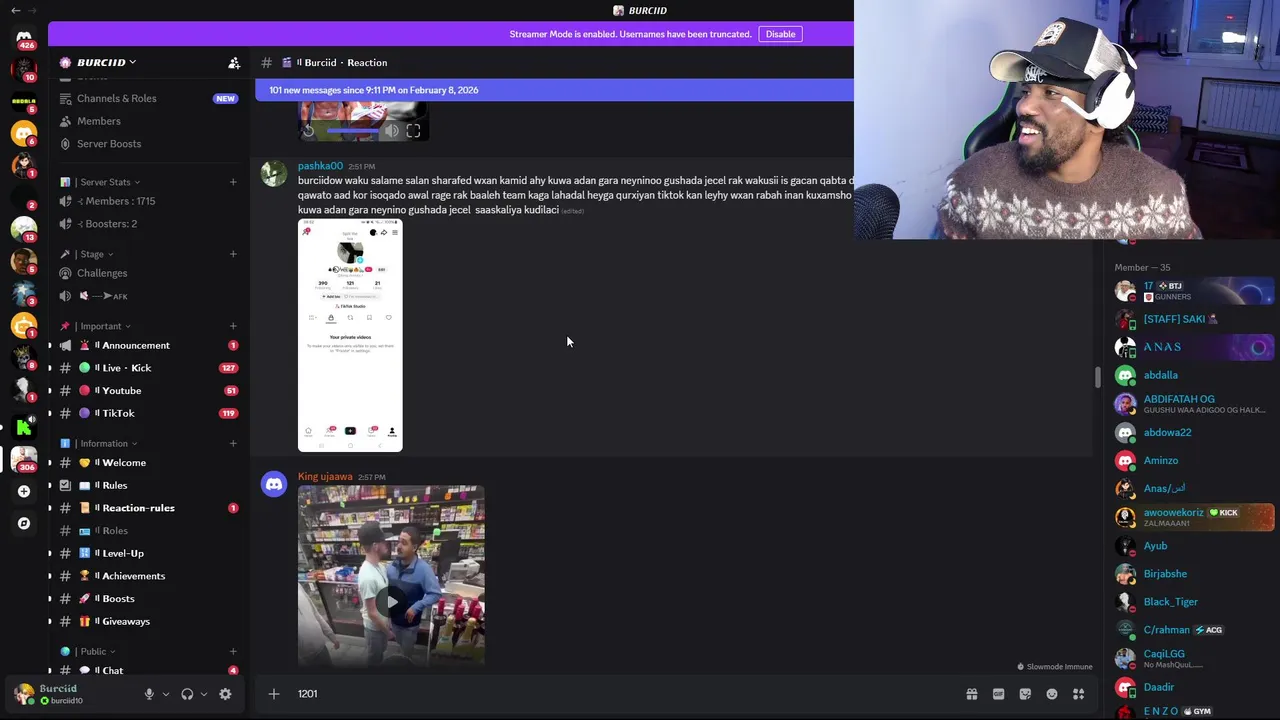Click the plus attachment button in message bar
1280x720 pixels.
pos(273,694)
